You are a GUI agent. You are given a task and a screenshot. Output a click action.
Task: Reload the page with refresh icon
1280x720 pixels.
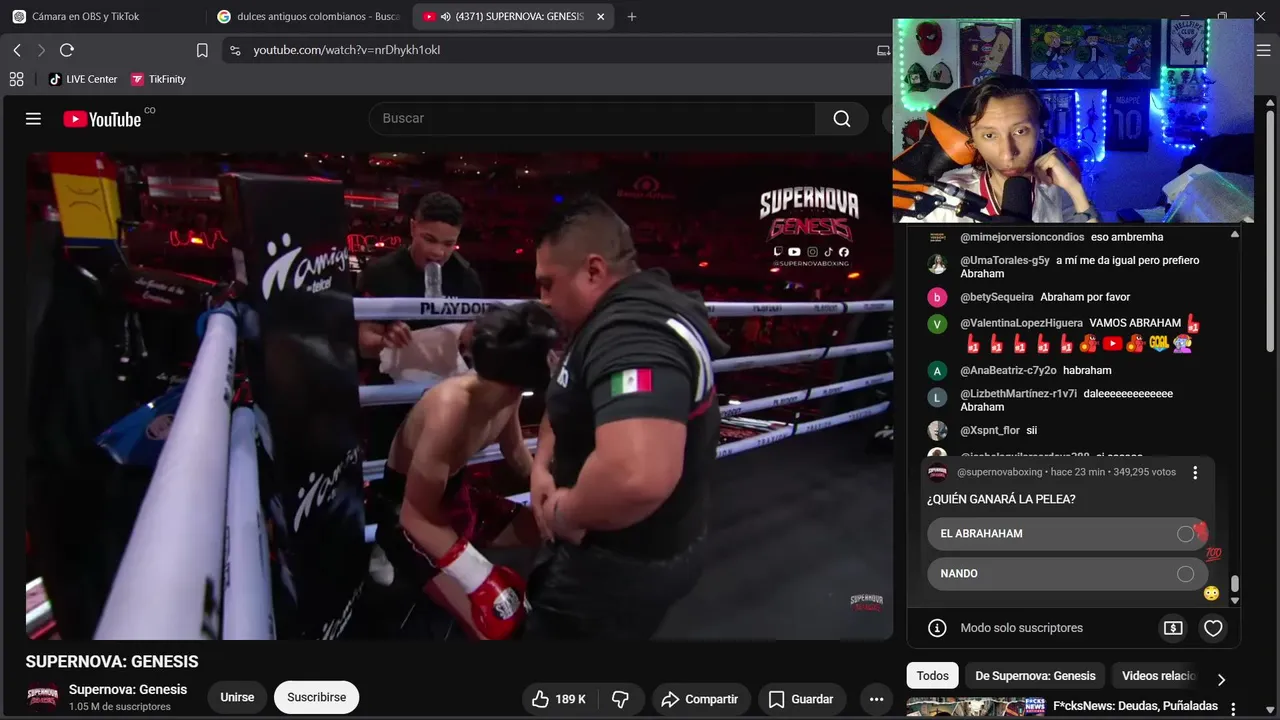(67, 50)
